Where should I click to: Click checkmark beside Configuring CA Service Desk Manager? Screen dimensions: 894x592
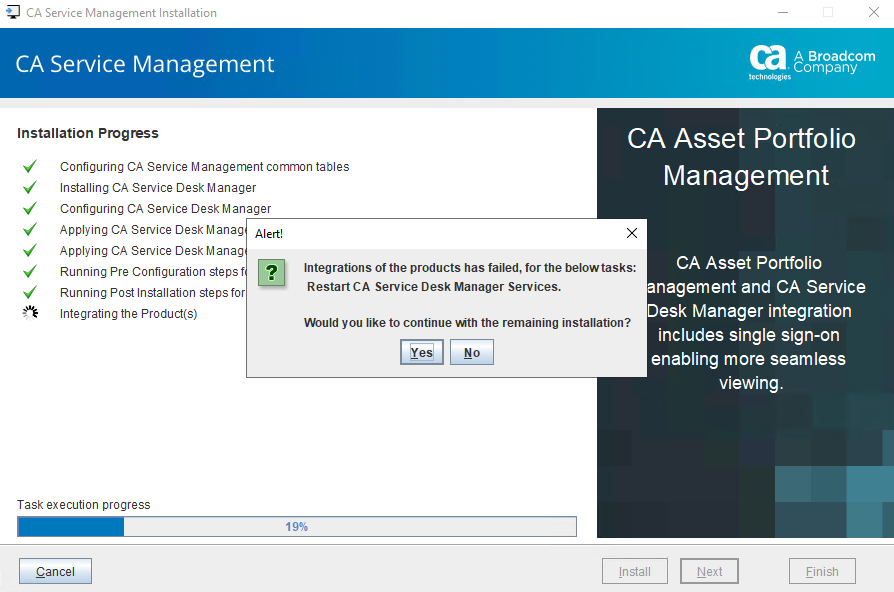pos(30,209)
